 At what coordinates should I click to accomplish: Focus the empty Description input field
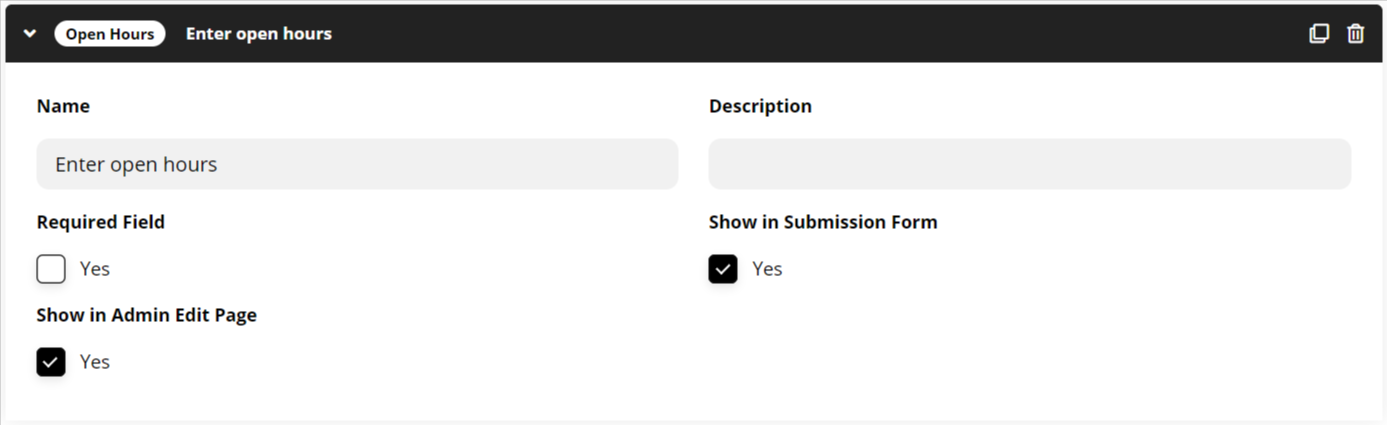(x=1030, y=164)
